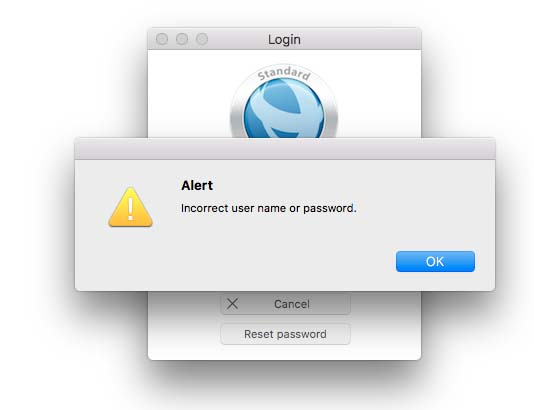Click empty white area below Reset password

285,352
